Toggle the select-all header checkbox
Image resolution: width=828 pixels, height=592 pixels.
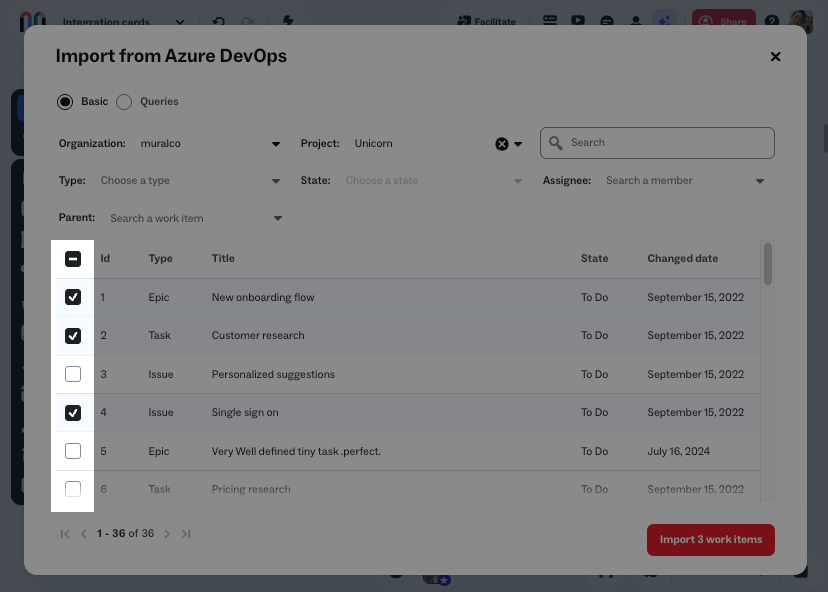[x=73, y=259]
